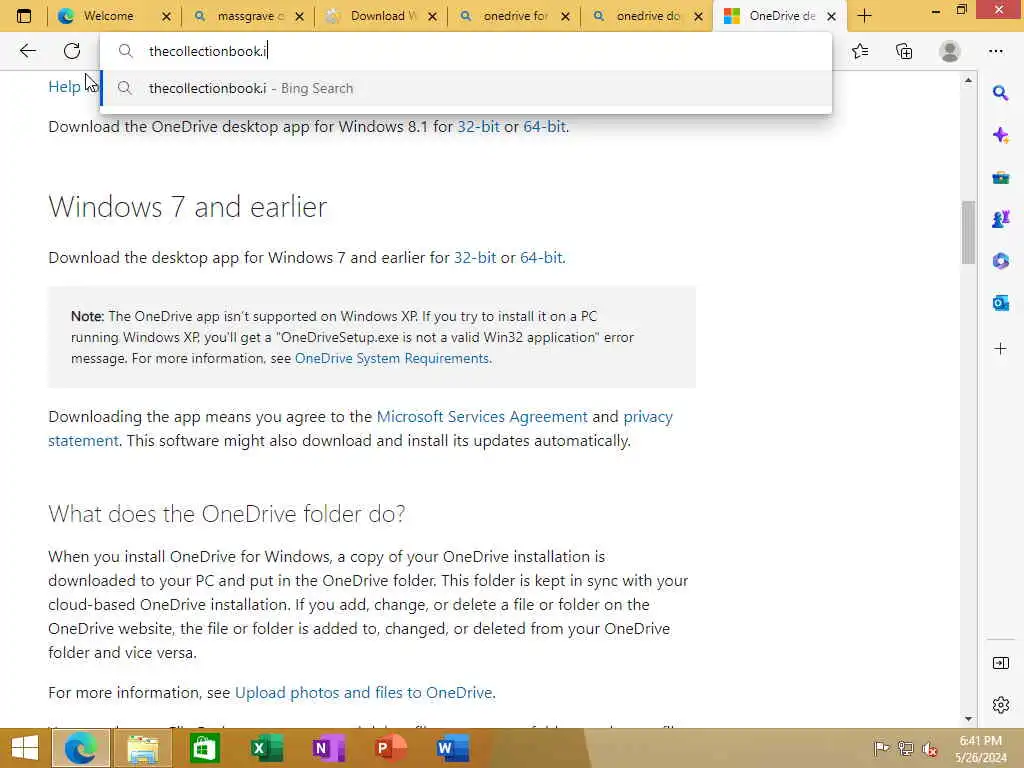Open Windows 8.1 32-bit download link
Screen dimensions: 1024x768
pyautogui.click(x=478, y=126)
